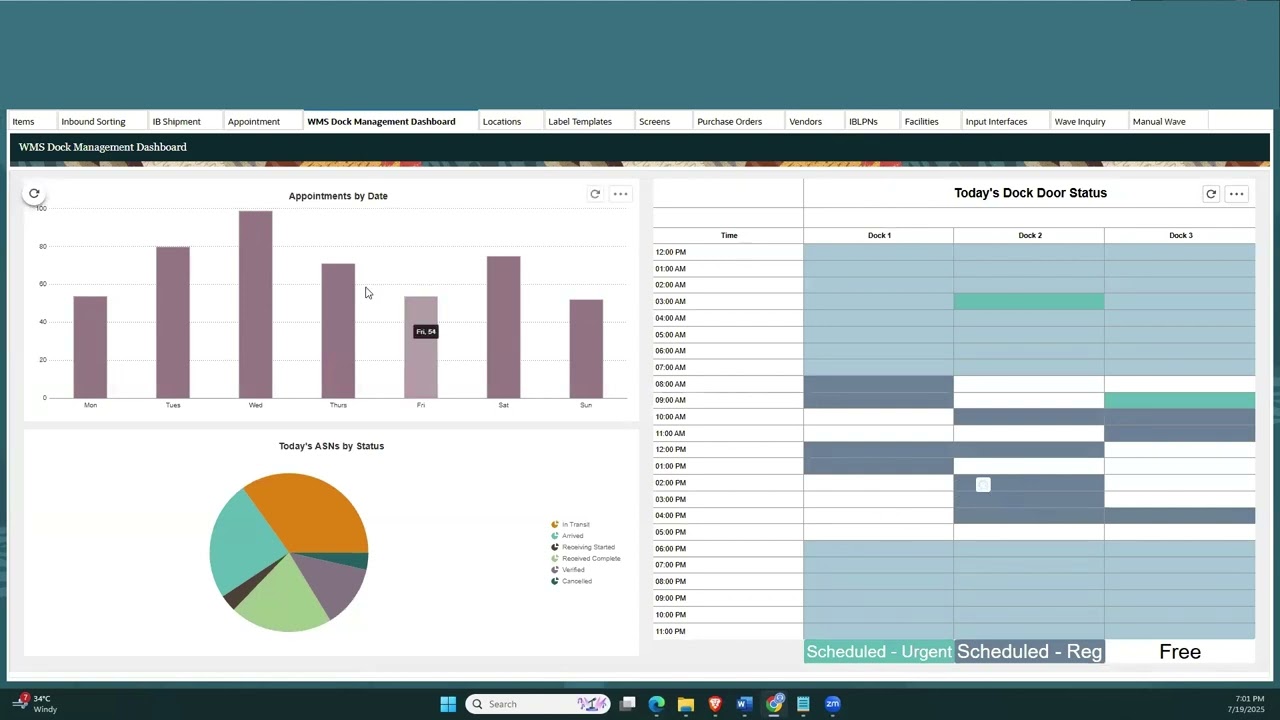Click the Scheduled - Urgent legend swatch
Viewport: 1280px width, 720px height.
[879, 652]
